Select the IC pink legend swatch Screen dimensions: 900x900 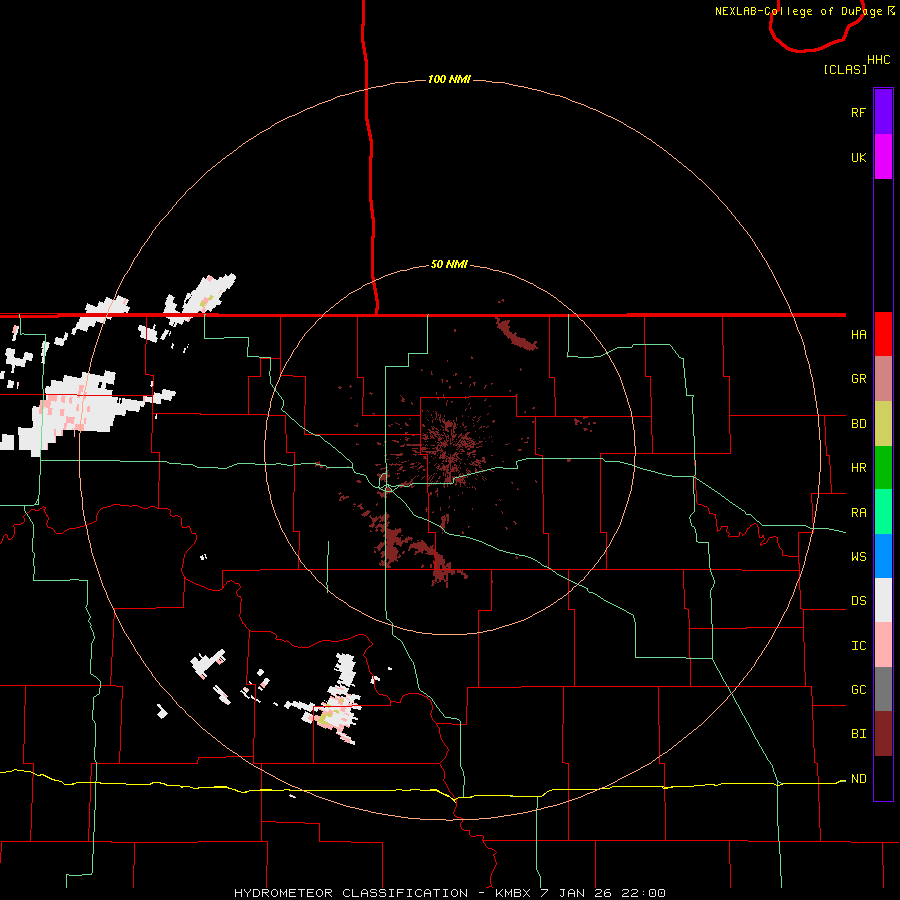[883, 645]
